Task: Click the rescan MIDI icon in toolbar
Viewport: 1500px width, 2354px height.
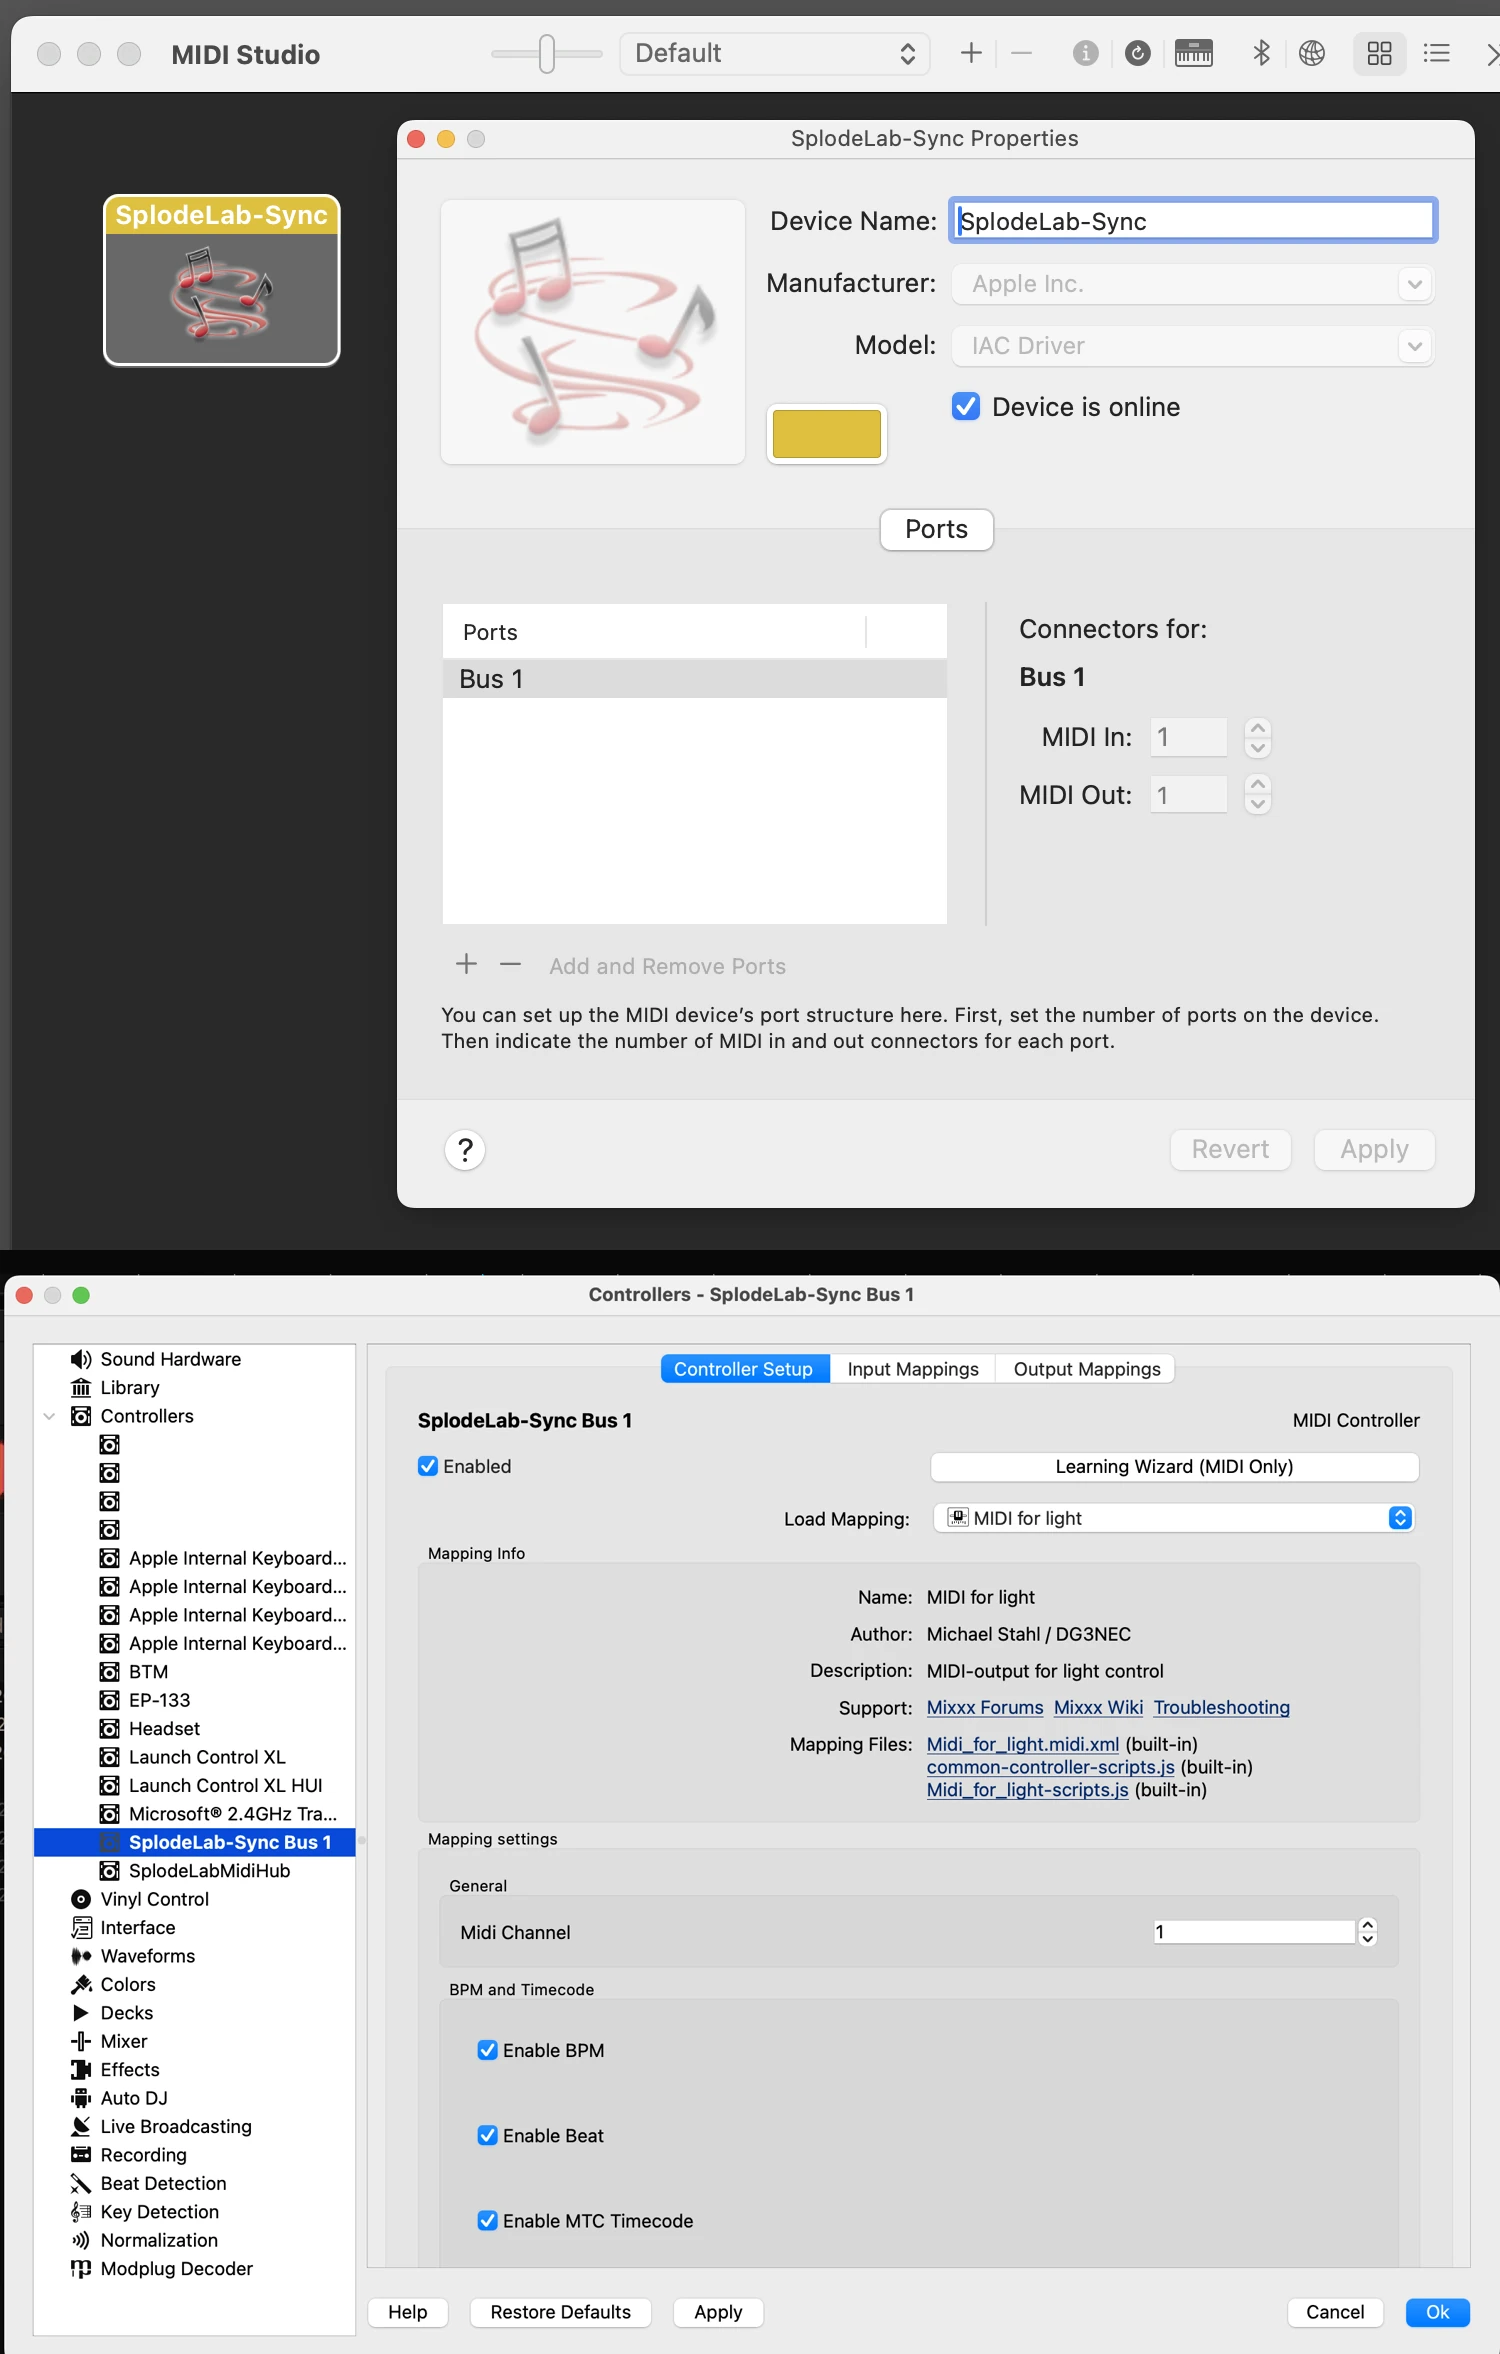Action: 1137,53
